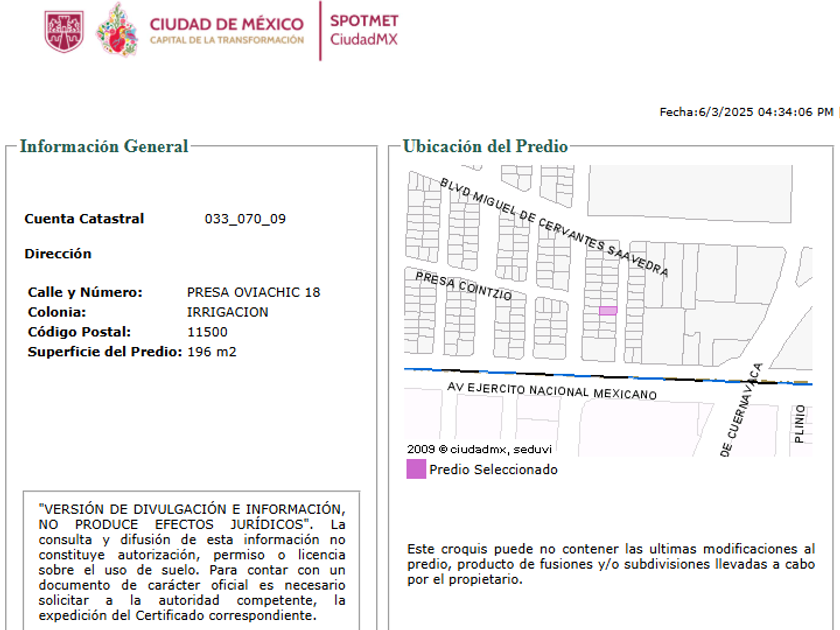
Task: Select cadastral account value 033_070_09
Action: [x=245, y=219]
